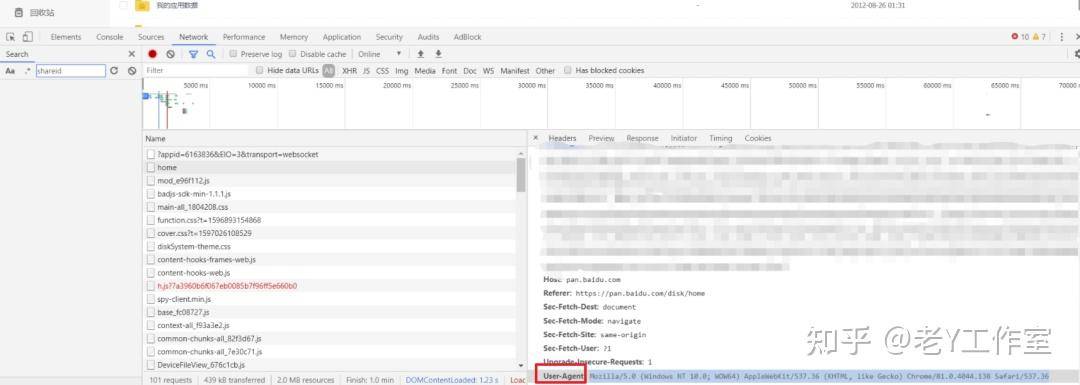Select the home request row
Image resolution: width=1080 pixels, height=385 pixels.
pos(329,167)
